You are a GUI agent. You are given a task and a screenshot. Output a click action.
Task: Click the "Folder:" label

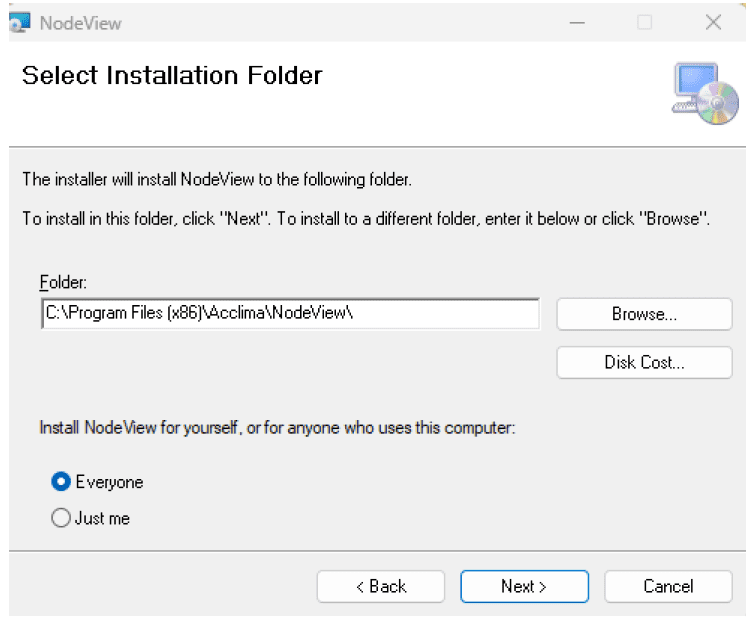coord(64,285)
